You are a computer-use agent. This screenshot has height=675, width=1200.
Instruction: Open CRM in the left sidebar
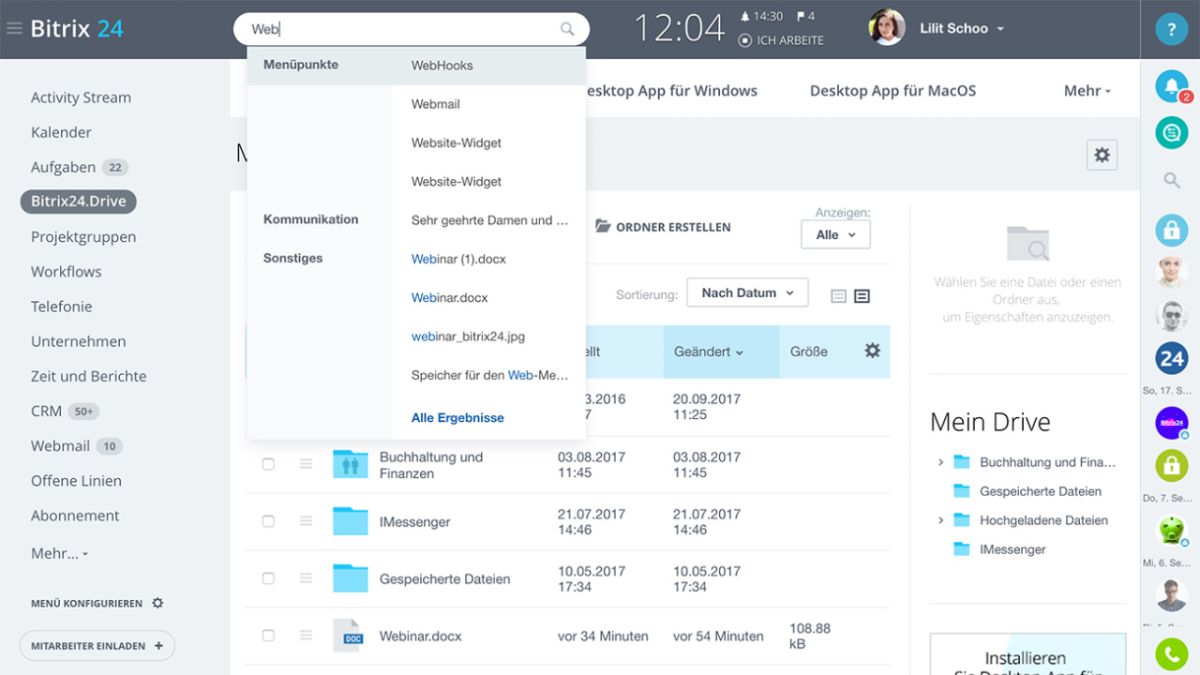46,411
